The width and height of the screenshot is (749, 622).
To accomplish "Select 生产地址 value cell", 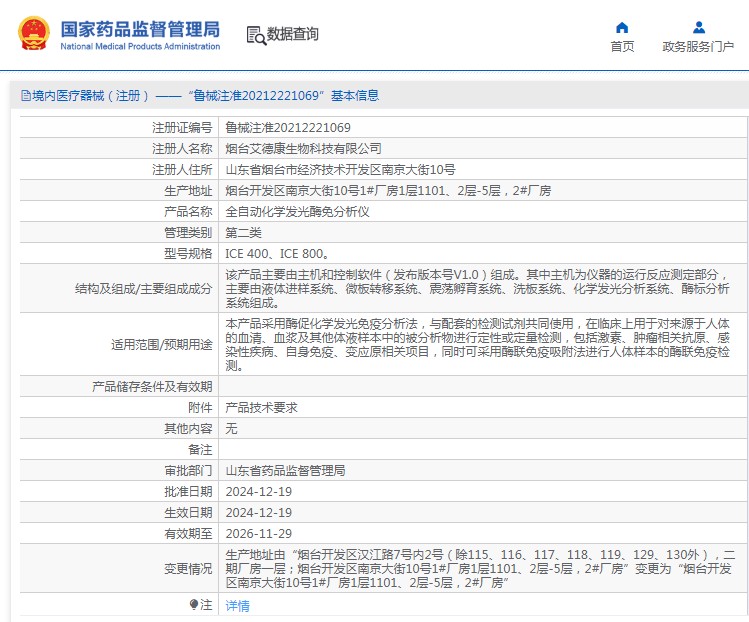I will 388,191.
